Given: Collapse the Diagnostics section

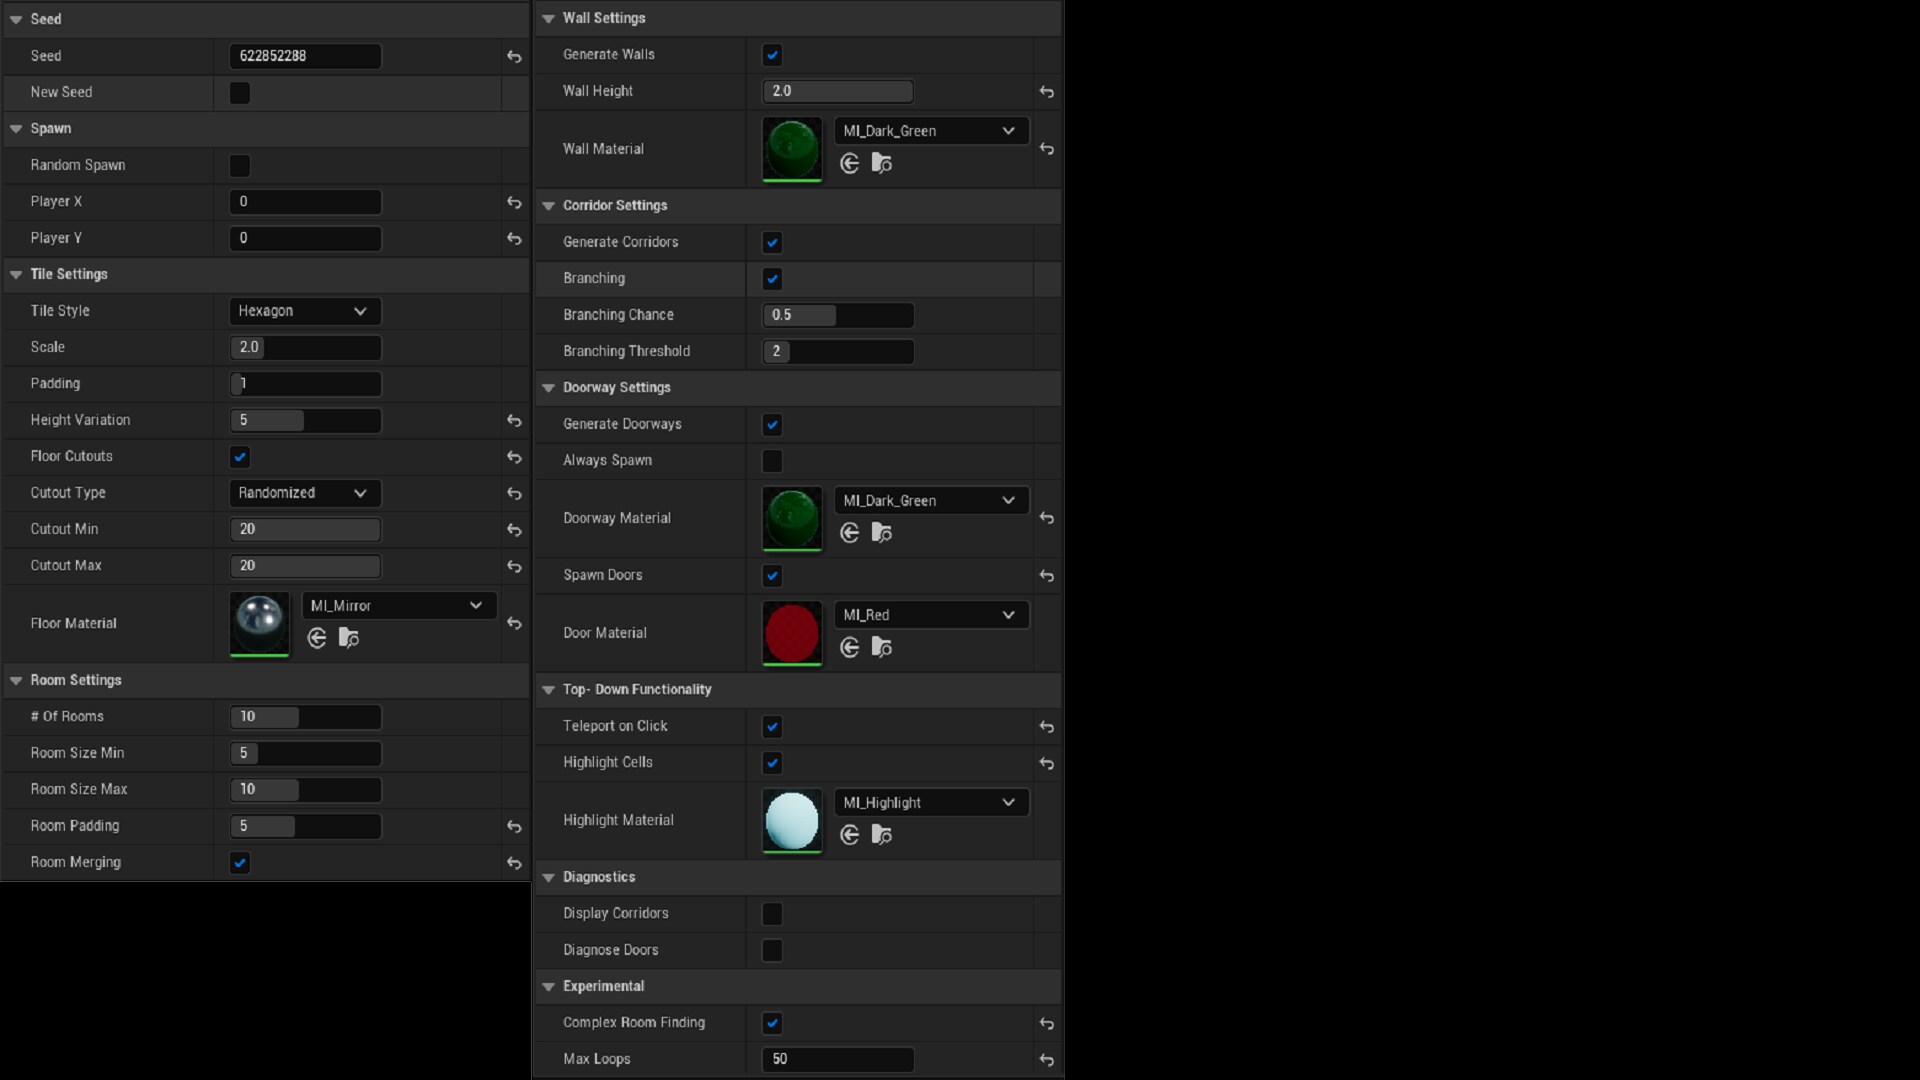Looking at the screenshot, I should pos(548,877).
